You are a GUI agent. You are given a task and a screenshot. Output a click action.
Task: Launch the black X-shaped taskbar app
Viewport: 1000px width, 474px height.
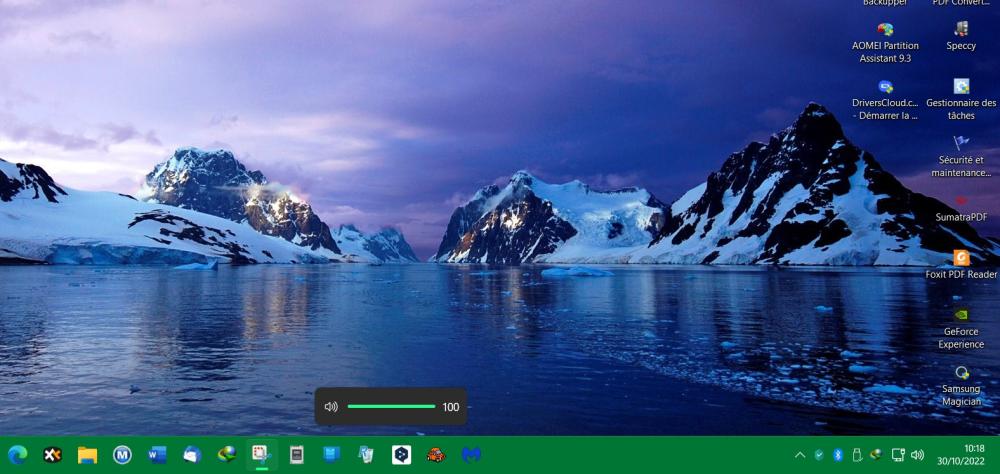point(52,454)
